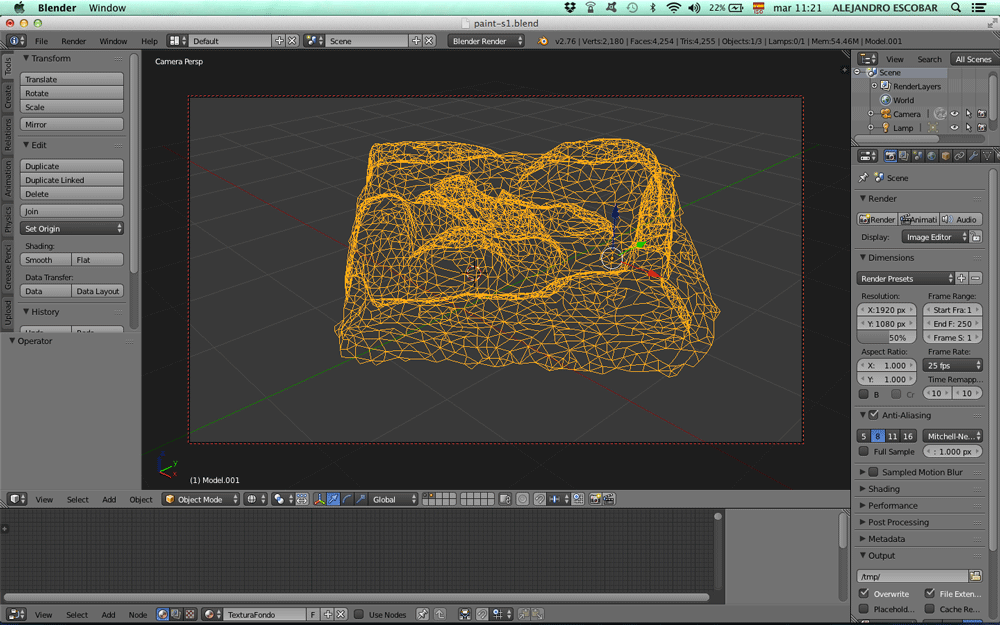The height and width of the screenshot is (625, 1000).
Task: Pin the Scene properties context
Action: (864, 178)
